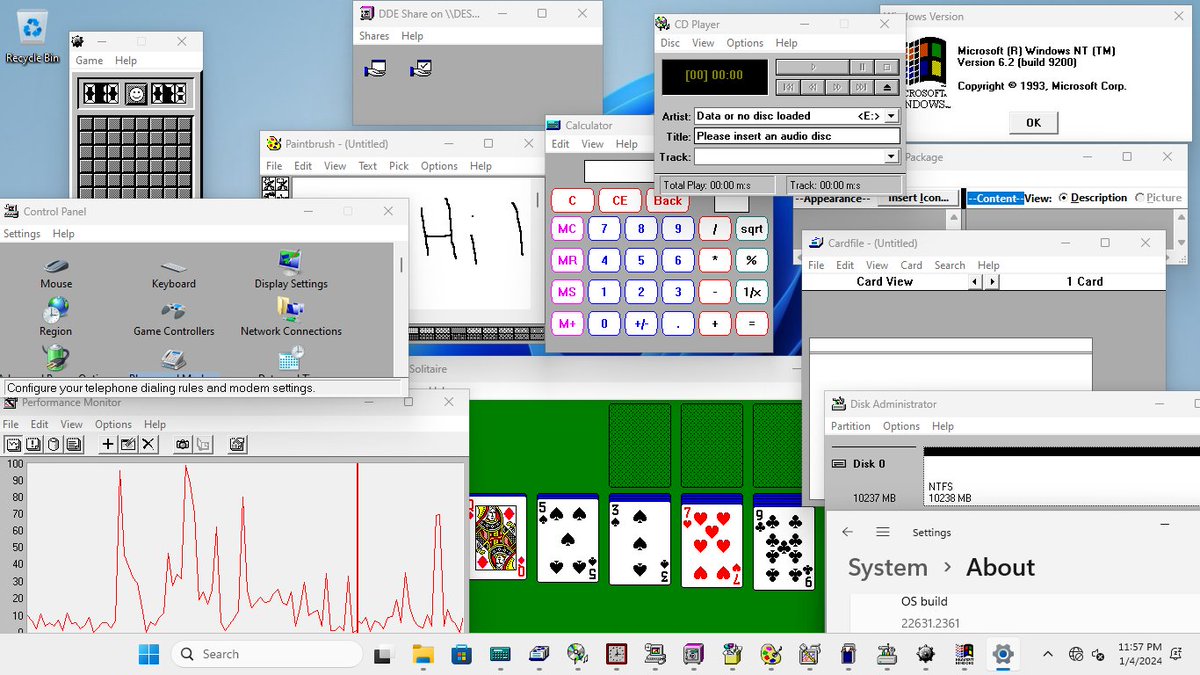Image resolution: width=1200 pixels, height=675 pixels.
Task: Open the Disc menu in CD Player
Action: click(670, 43)
